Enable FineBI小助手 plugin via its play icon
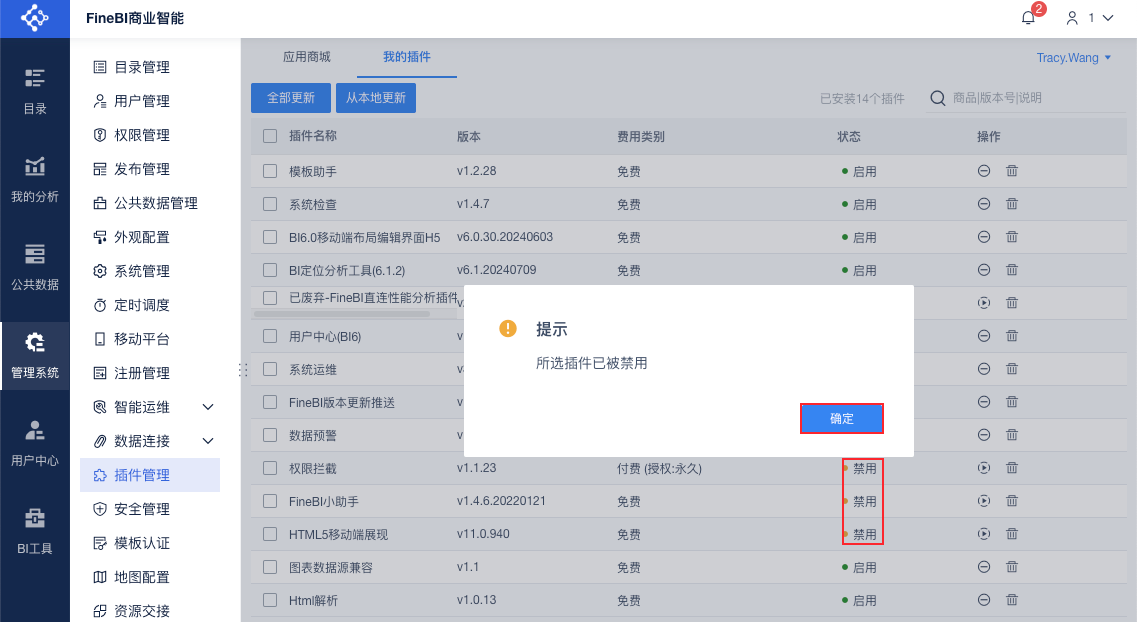 point(984,501)
